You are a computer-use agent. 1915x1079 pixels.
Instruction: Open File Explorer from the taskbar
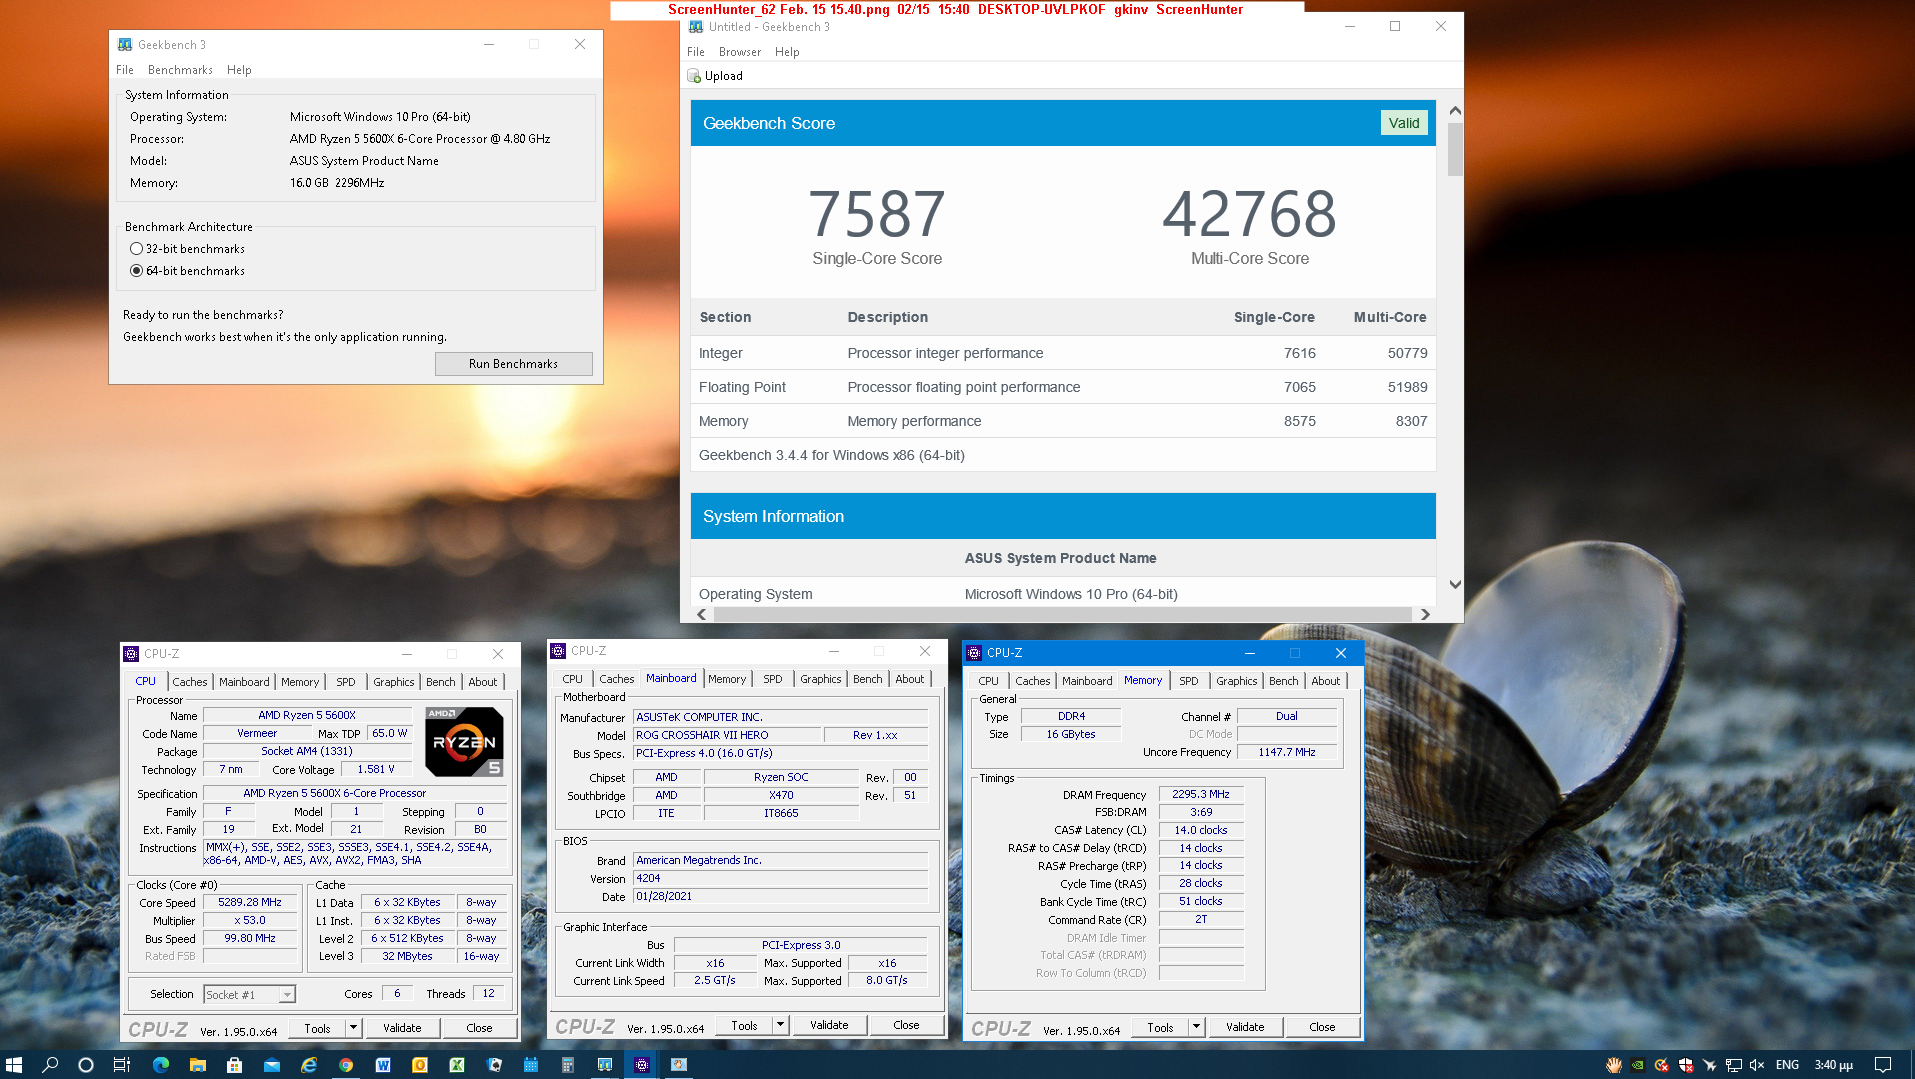[198, 1065]
